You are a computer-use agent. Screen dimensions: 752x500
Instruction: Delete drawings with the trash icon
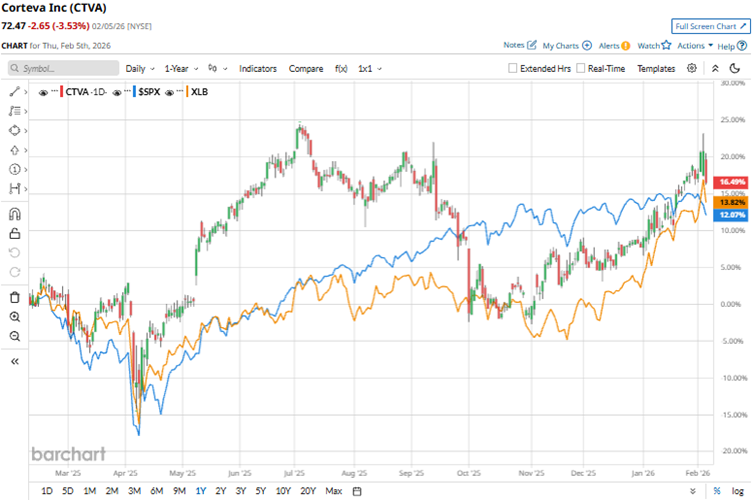click(14, 297)
